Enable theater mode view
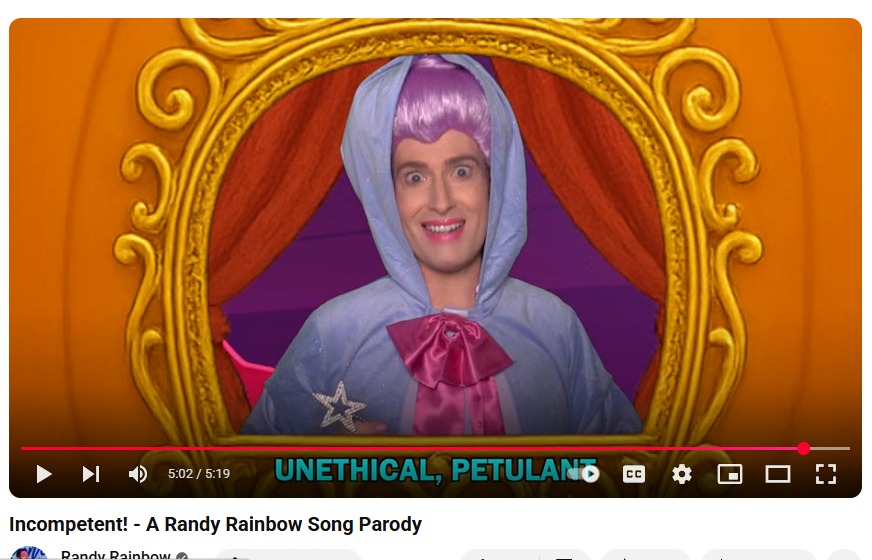This screenshot has height=560, width=872. tap(777, 474)
